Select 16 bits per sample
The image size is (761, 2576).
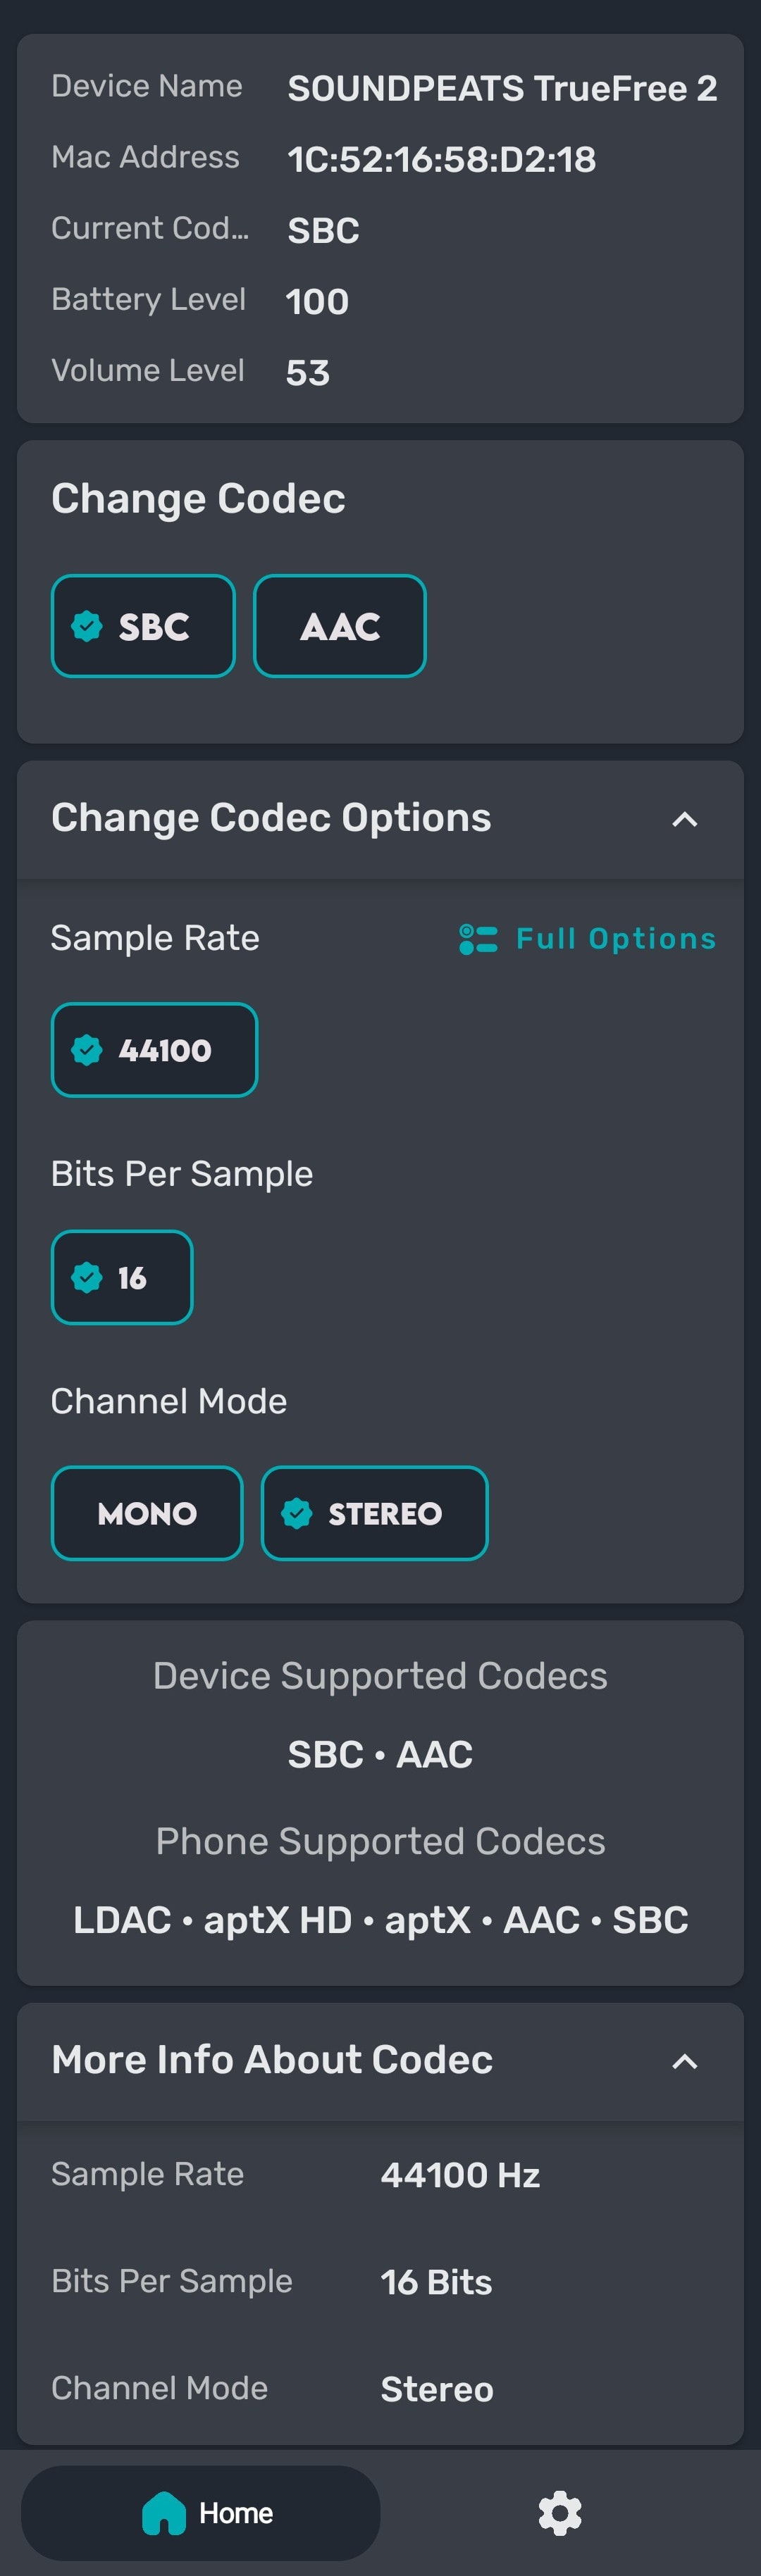click(x=122, y=1277)
